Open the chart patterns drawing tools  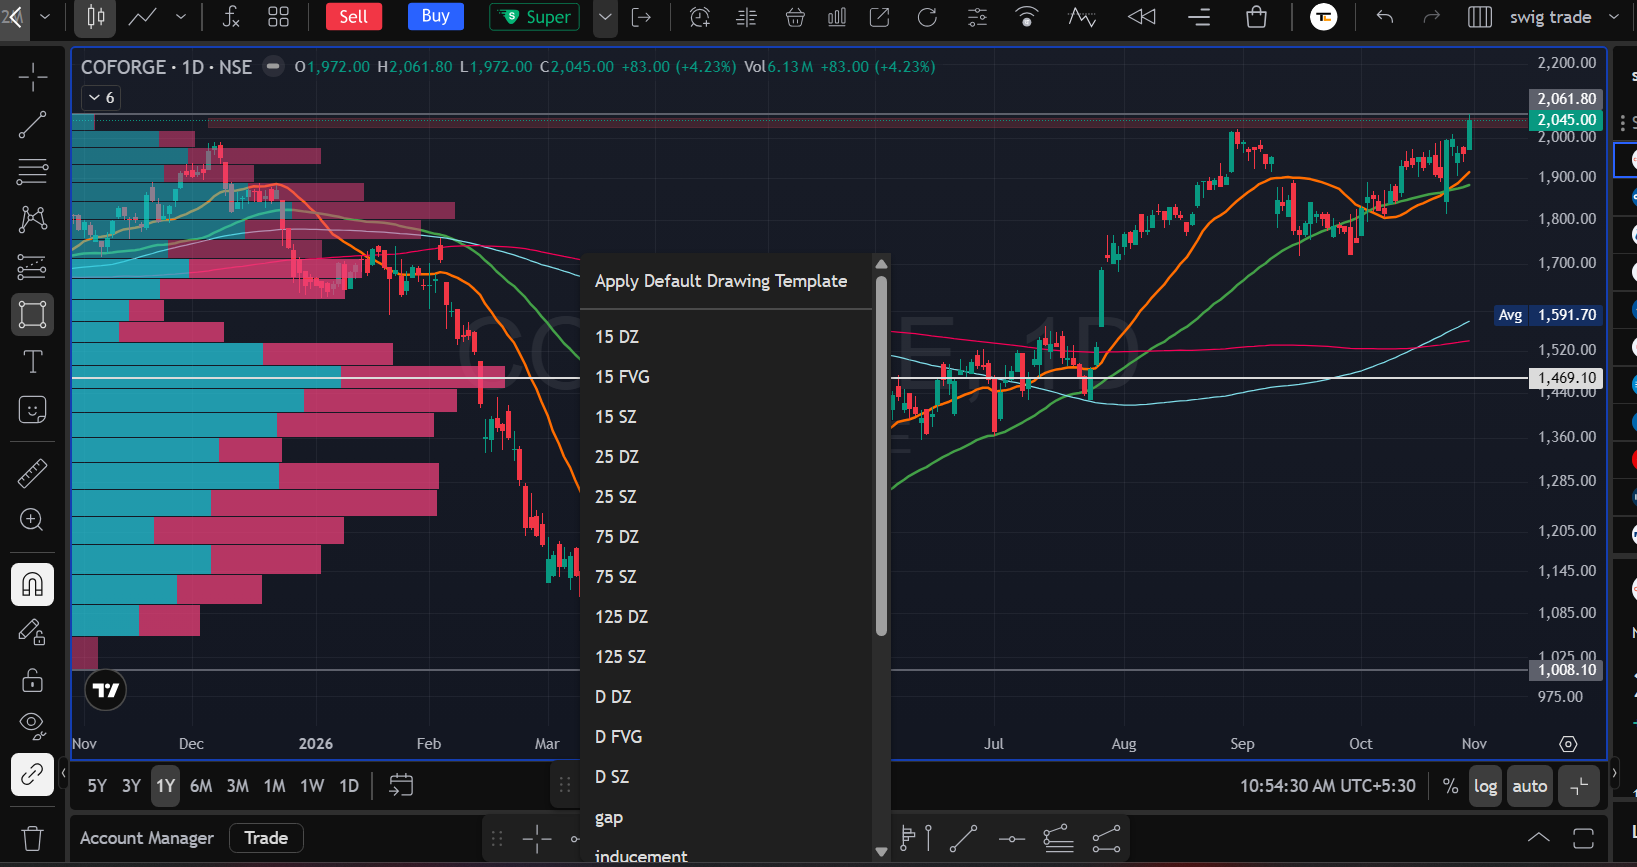pyautogui.click(x=32, y=219)
